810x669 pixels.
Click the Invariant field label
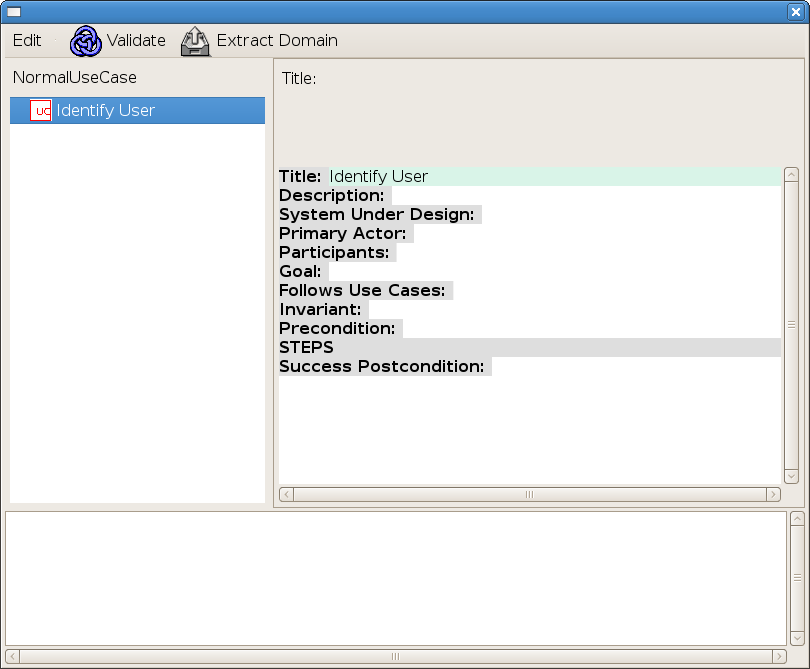click(x=320, y=309)
